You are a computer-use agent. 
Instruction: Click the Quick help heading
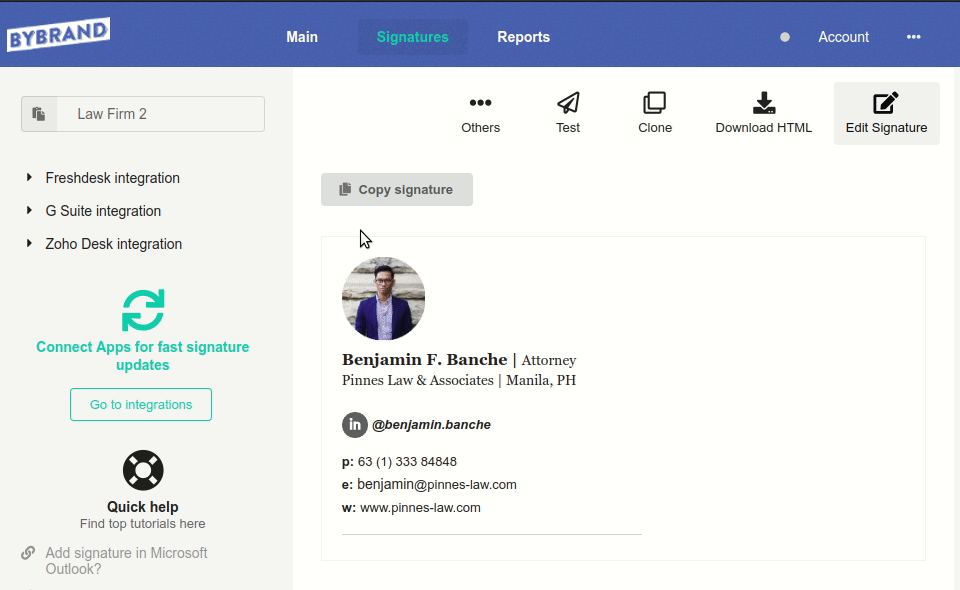143,507
